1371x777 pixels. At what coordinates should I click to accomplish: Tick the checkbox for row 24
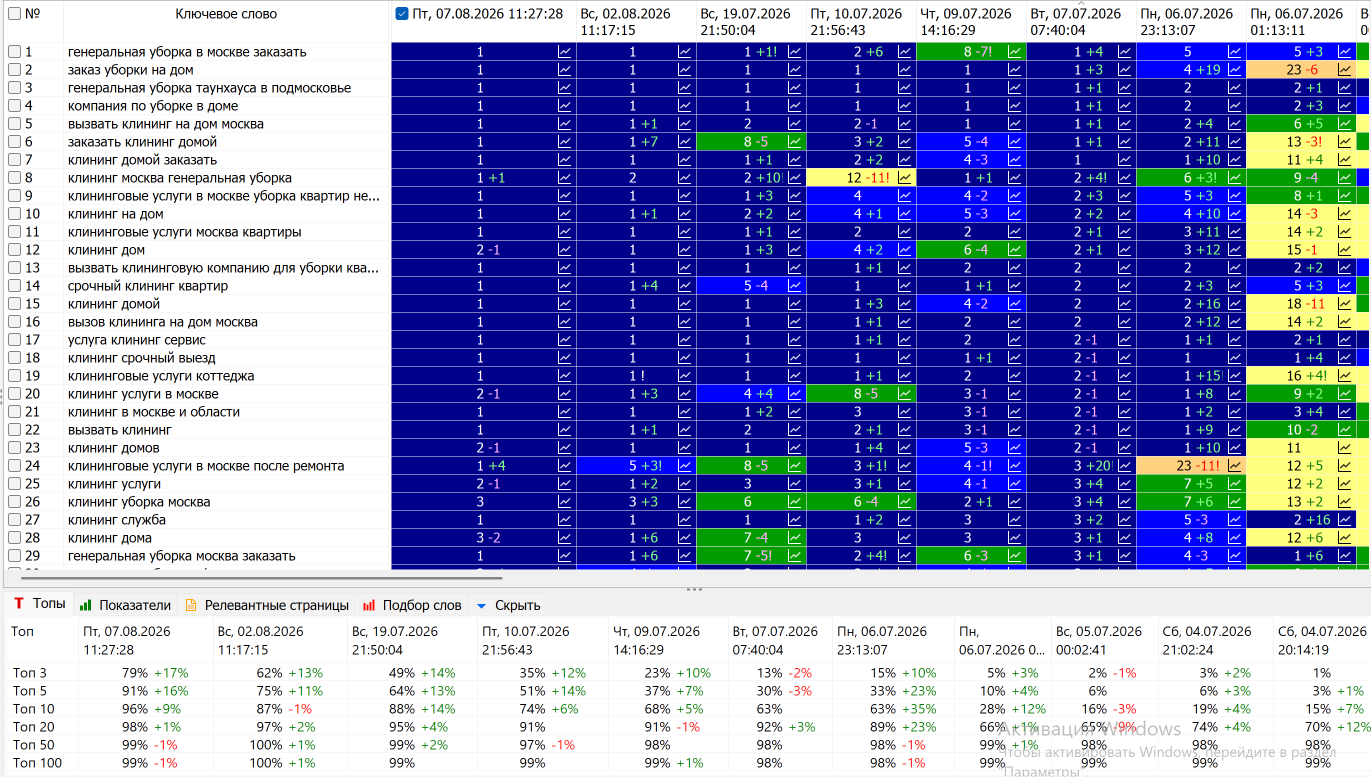coord(14,466)
